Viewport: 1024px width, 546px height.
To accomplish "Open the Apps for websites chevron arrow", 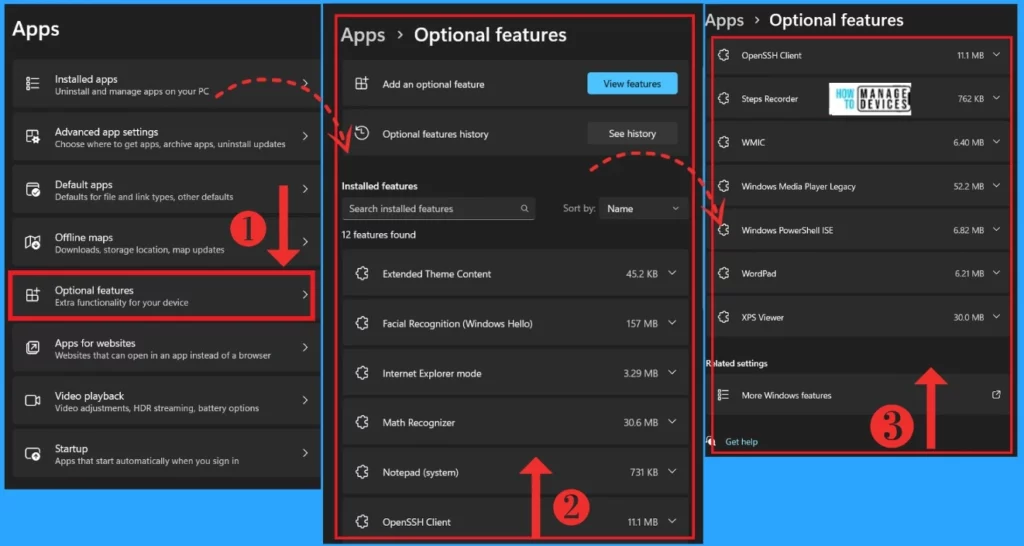I will [x=305, y=347].
